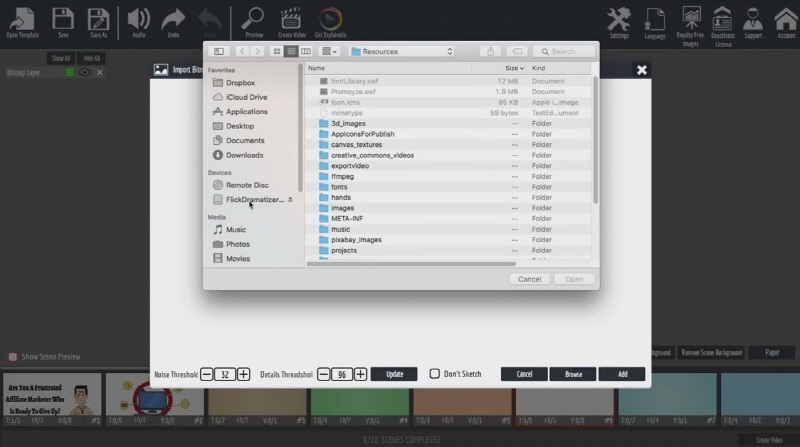Switch file dialog to list view
800x447 pixels.
point(291,51)
